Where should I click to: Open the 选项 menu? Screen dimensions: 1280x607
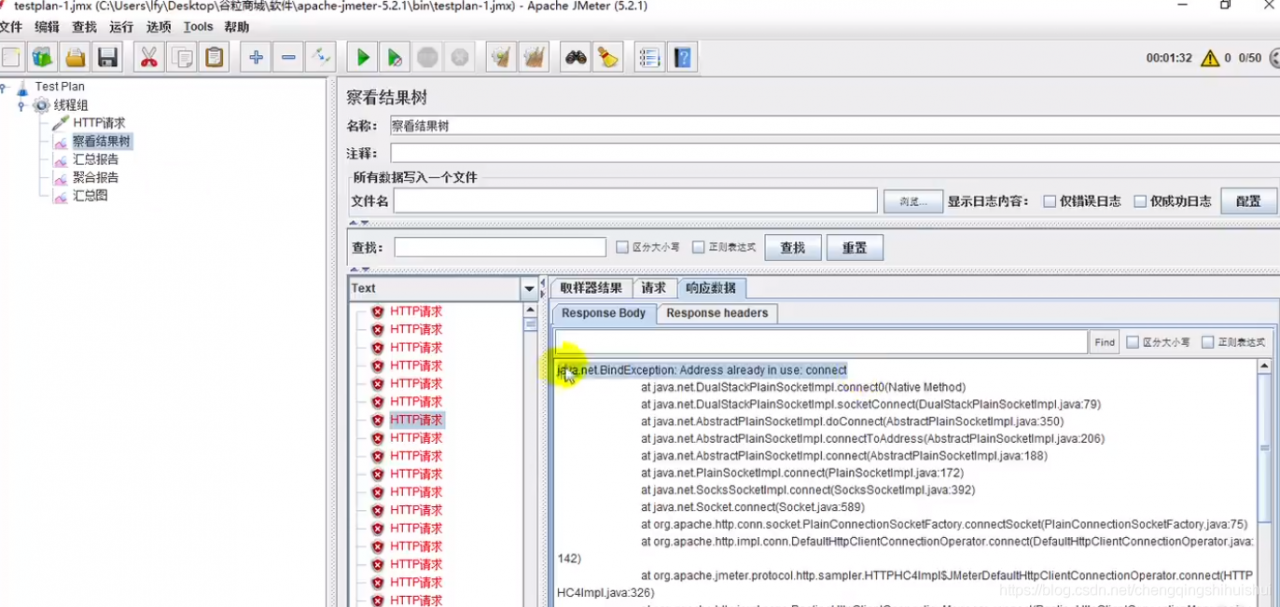tap(158, 27)
